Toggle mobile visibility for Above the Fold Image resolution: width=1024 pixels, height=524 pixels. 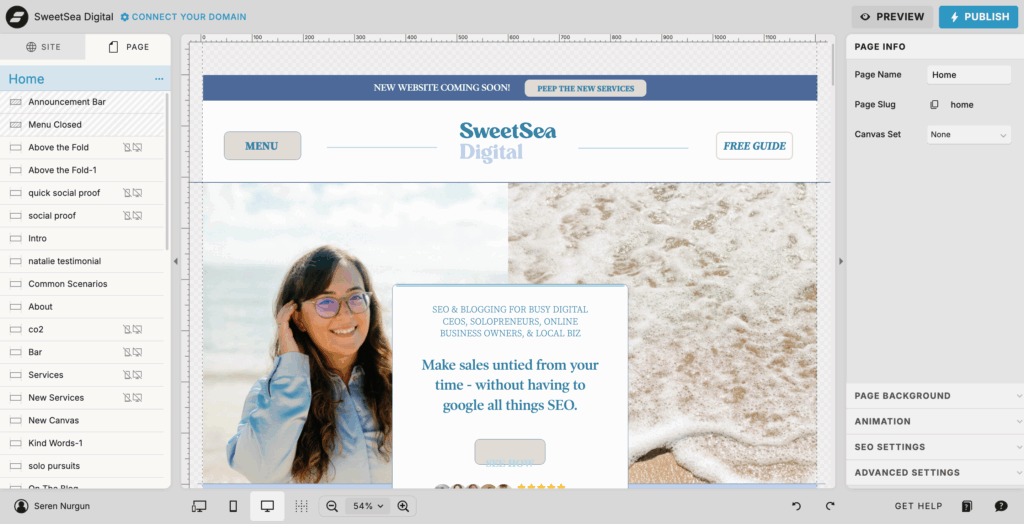tap(127, 148)
